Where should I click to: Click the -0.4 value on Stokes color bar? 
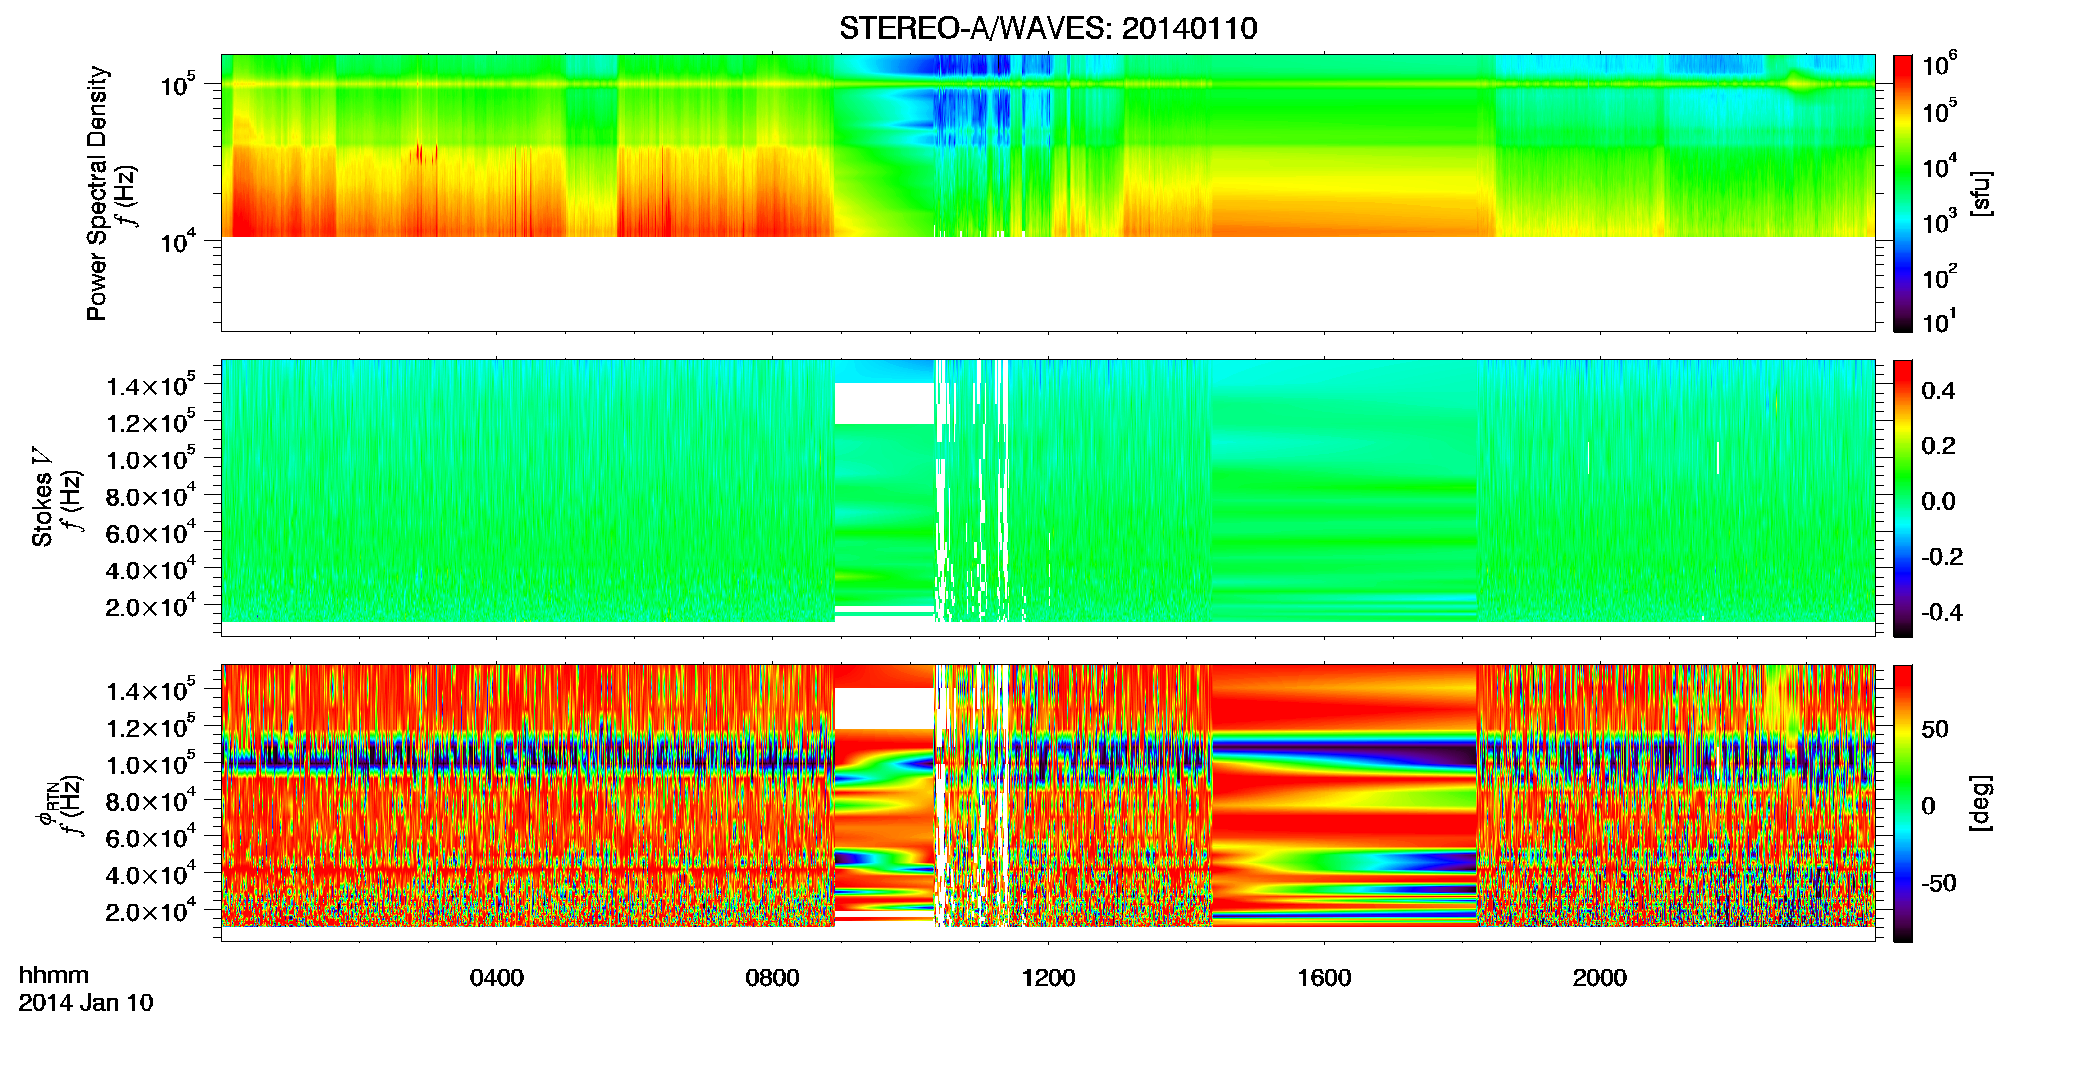click(x=1941, y=612)
